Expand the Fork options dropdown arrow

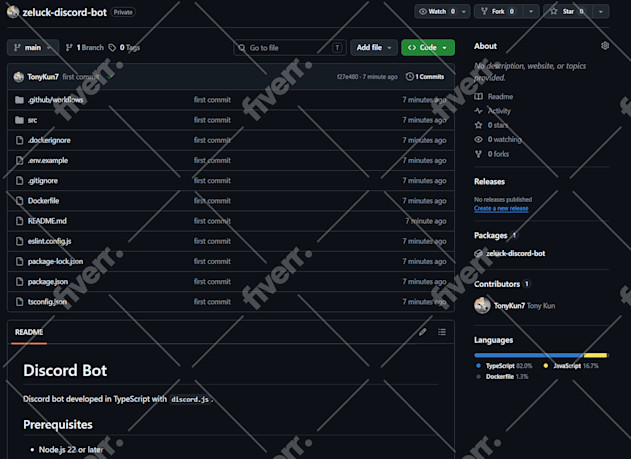[531, 11]
